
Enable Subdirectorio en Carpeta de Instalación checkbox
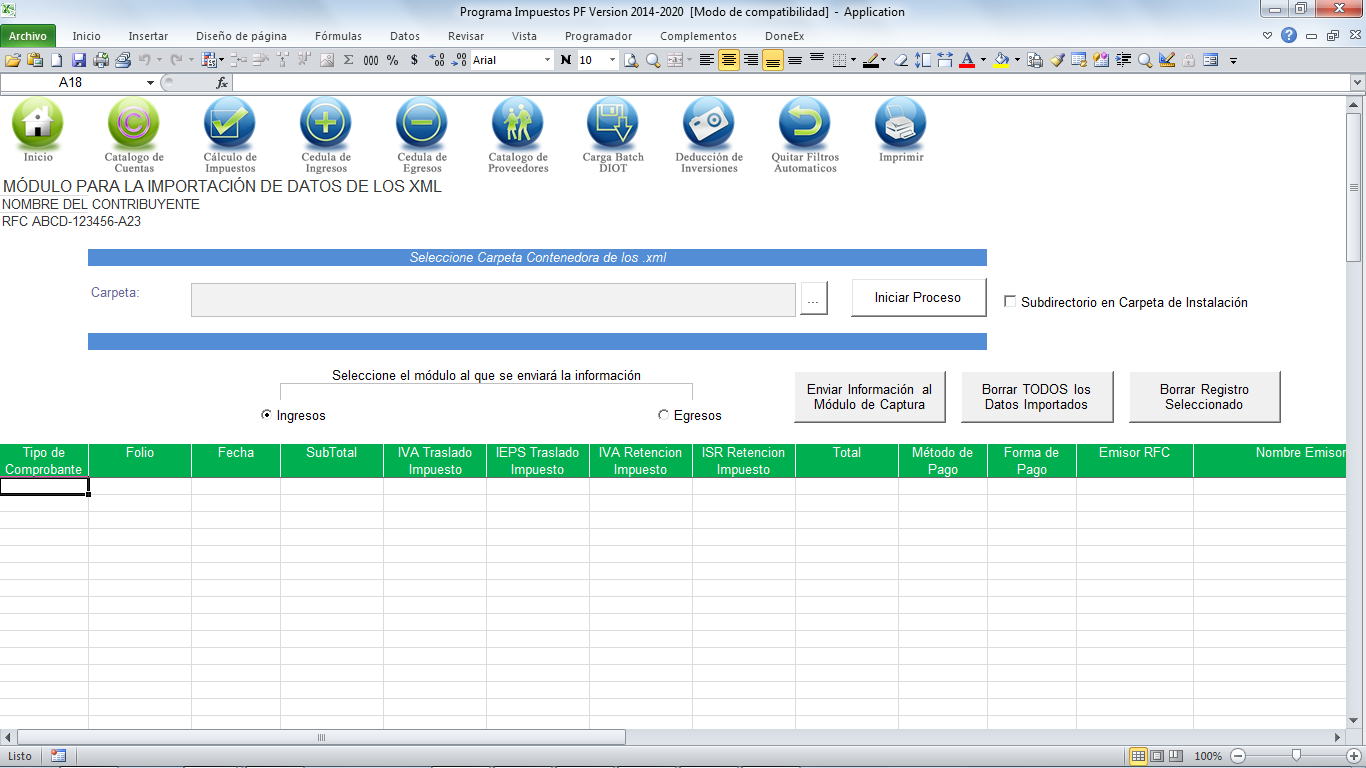[x=1010, y=302]
